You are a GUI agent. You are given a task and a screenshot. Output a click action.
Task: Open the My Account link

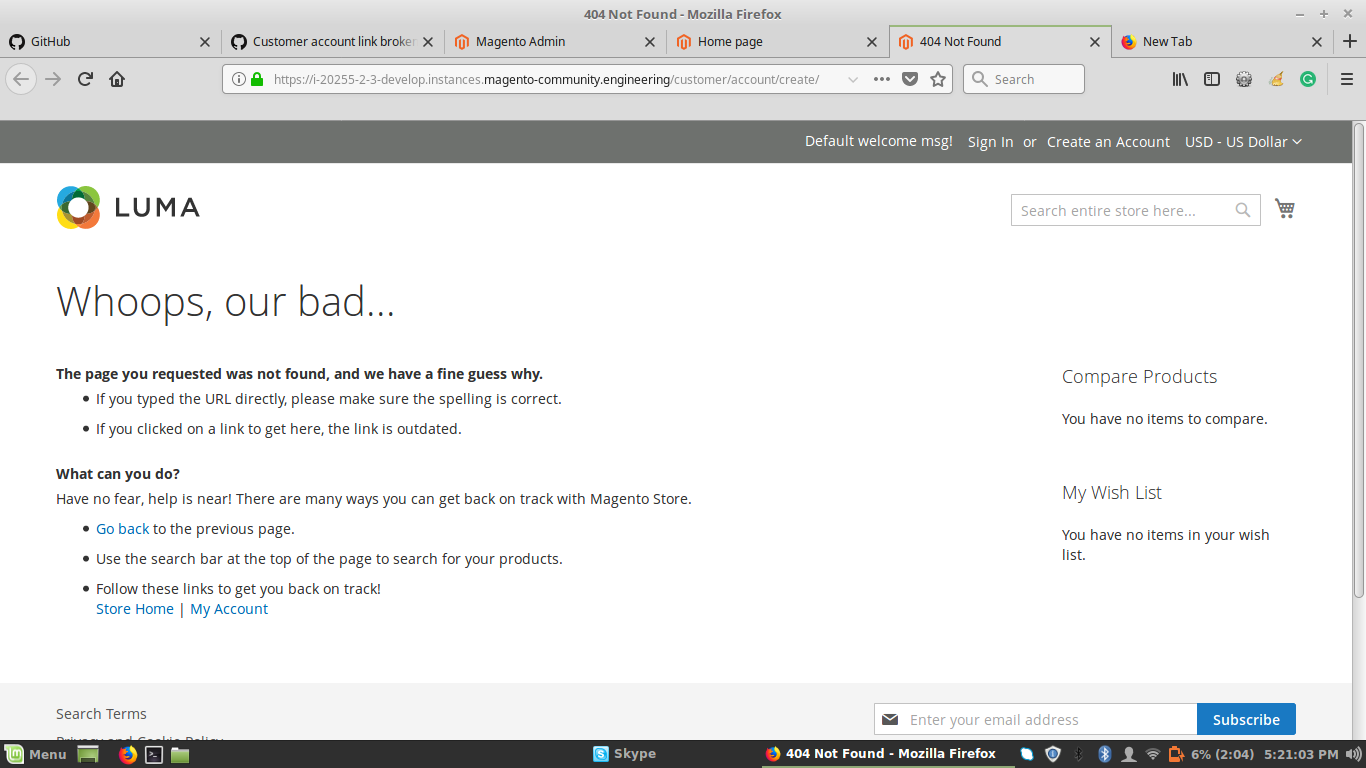pos(229,609)
